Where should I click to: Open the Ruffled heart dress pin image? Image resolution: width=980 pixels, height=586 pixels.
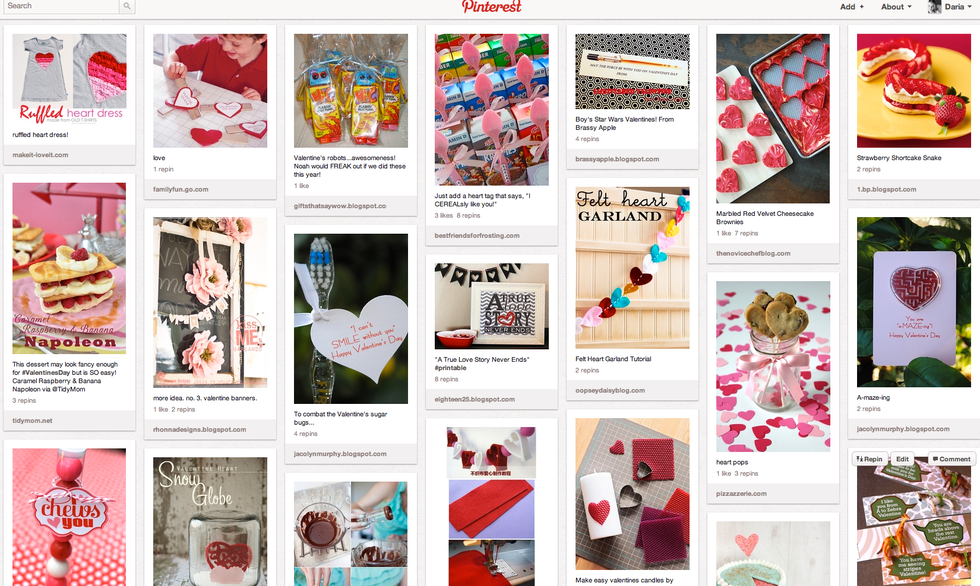69,78
